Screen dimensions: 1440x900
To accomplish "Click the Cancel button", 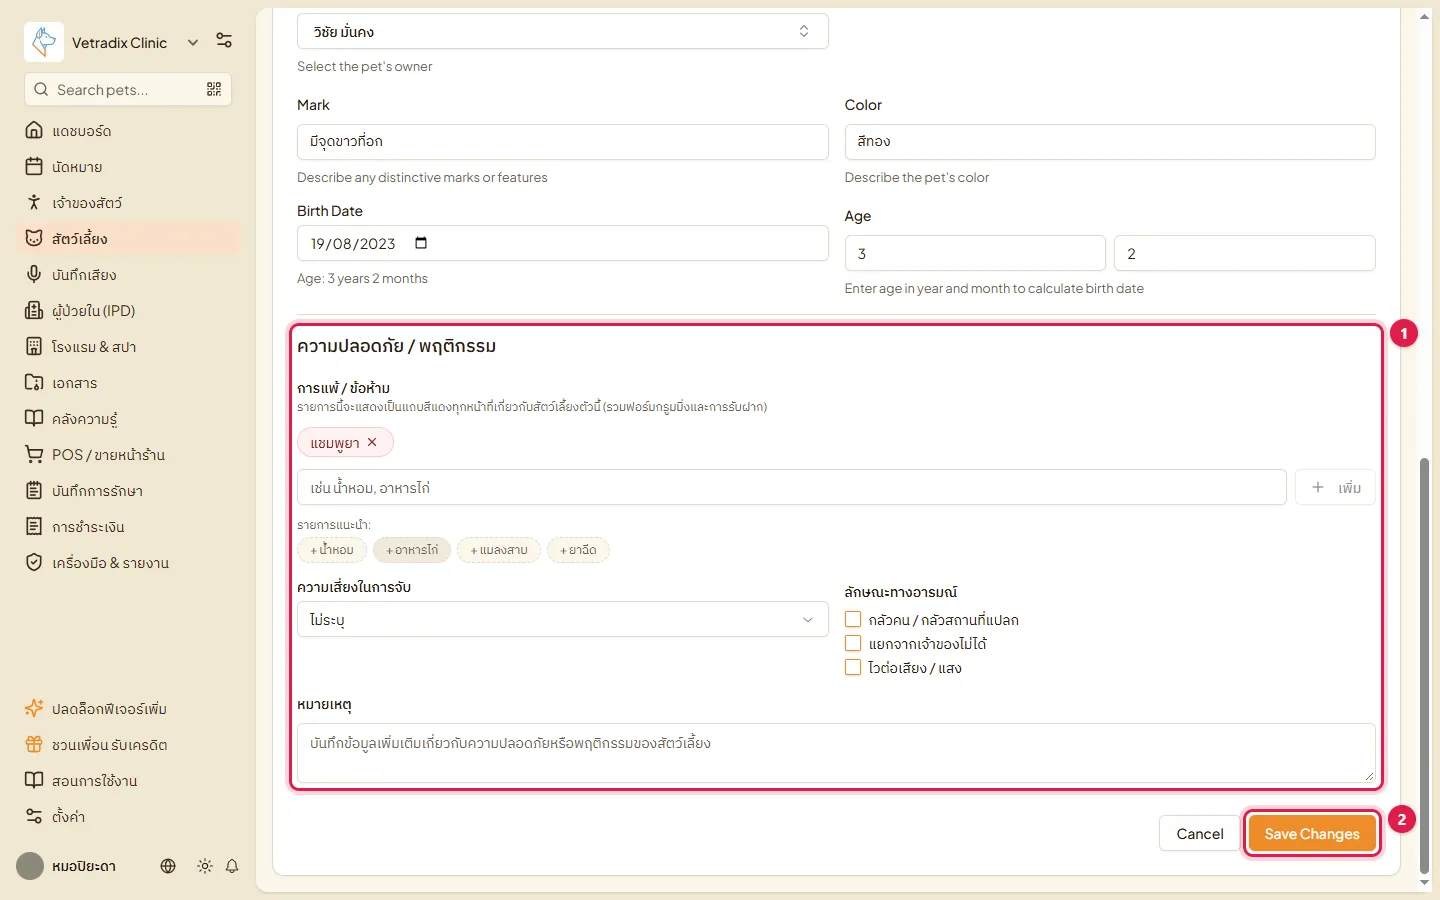I will pos(1199,833).
